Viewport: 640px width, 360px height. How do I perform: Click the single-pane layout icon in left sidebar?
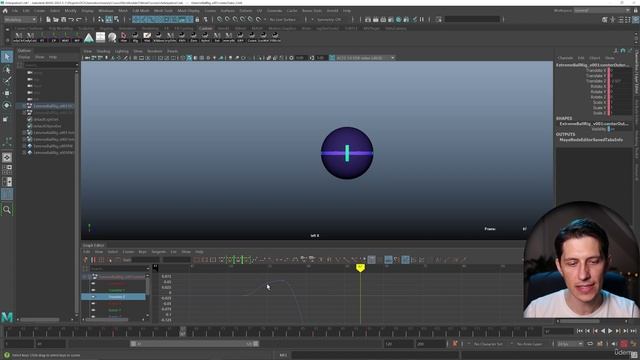coord(7,158)
